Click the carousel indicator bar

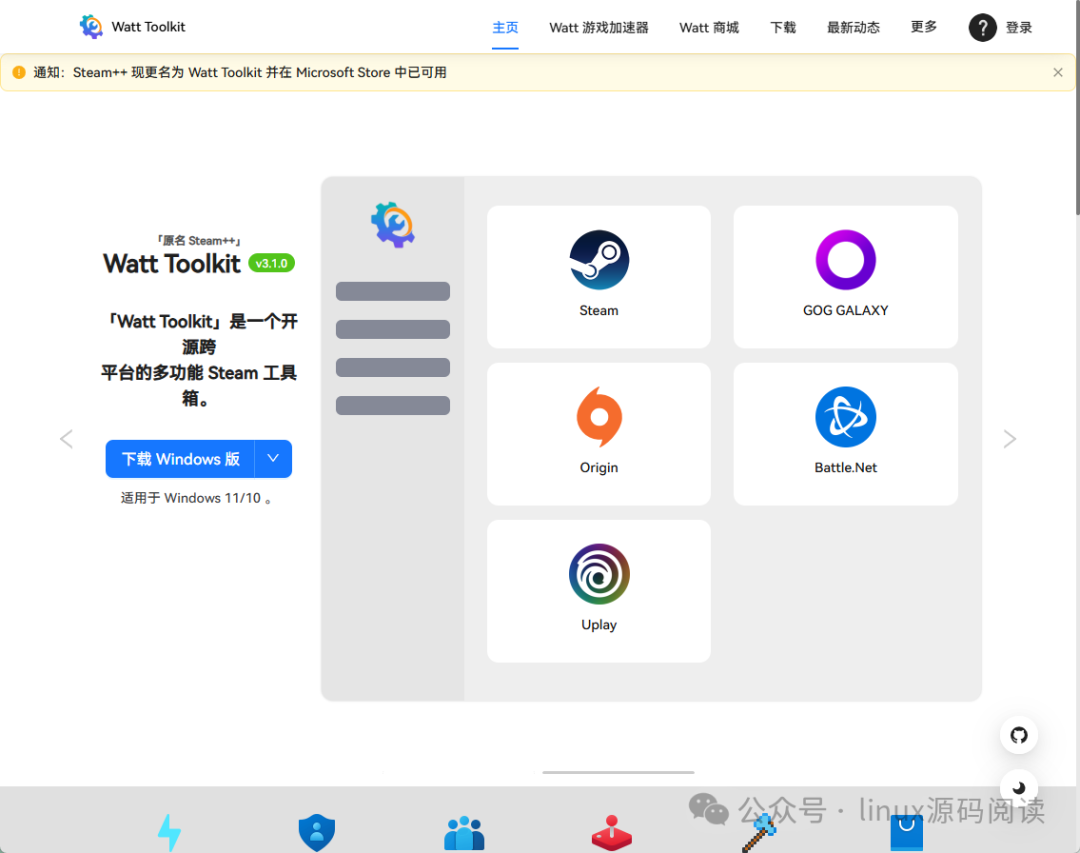point(618,772)
